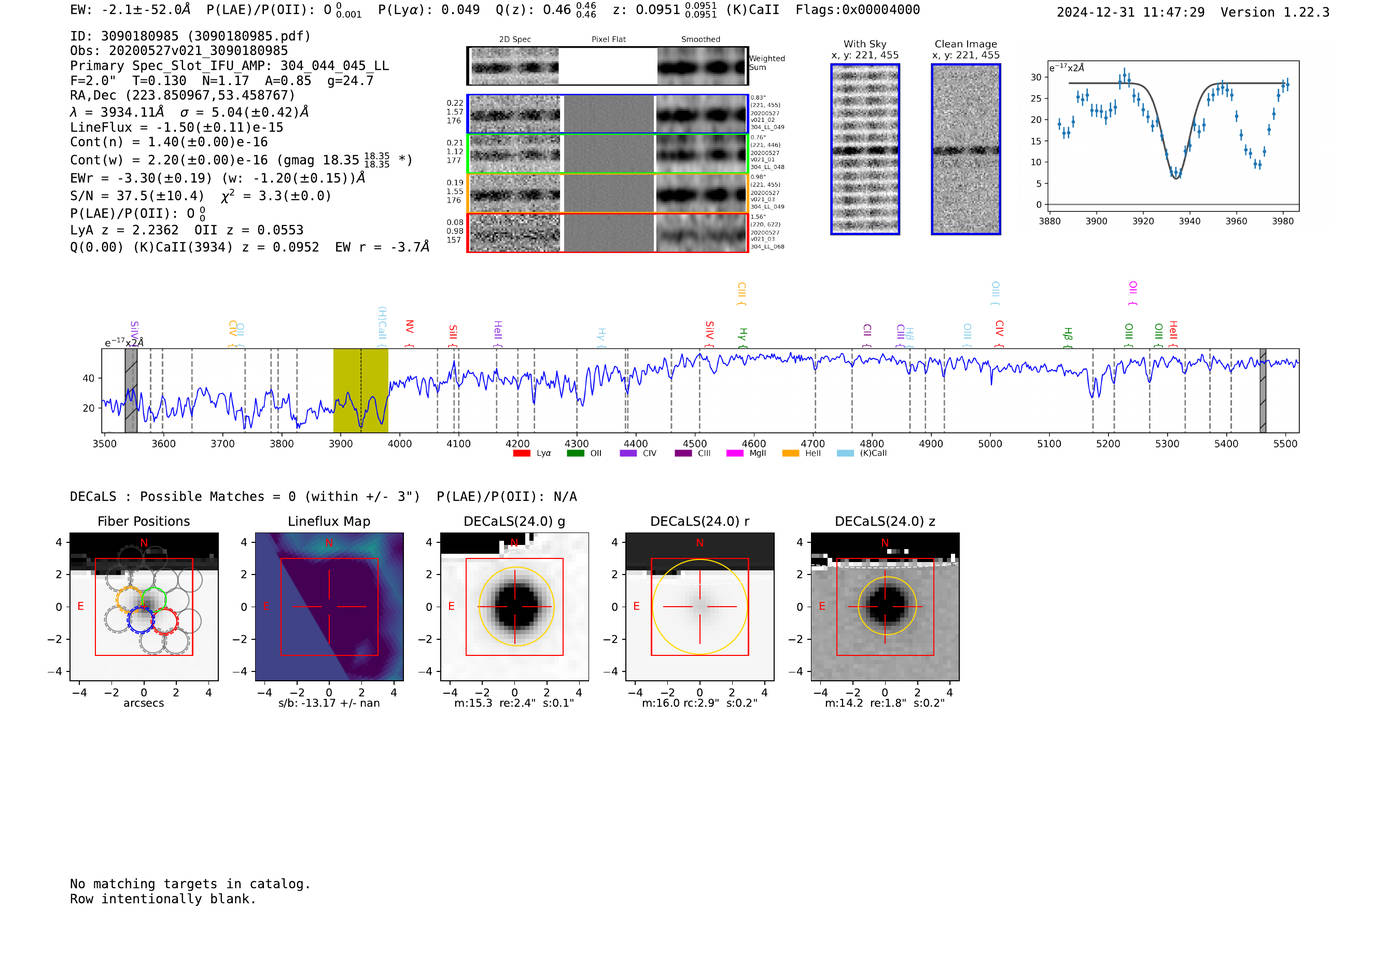Click the light blue (K)CaII legend swatch
This screenshot has height=953, width=1400.
(x=846, y=453)
